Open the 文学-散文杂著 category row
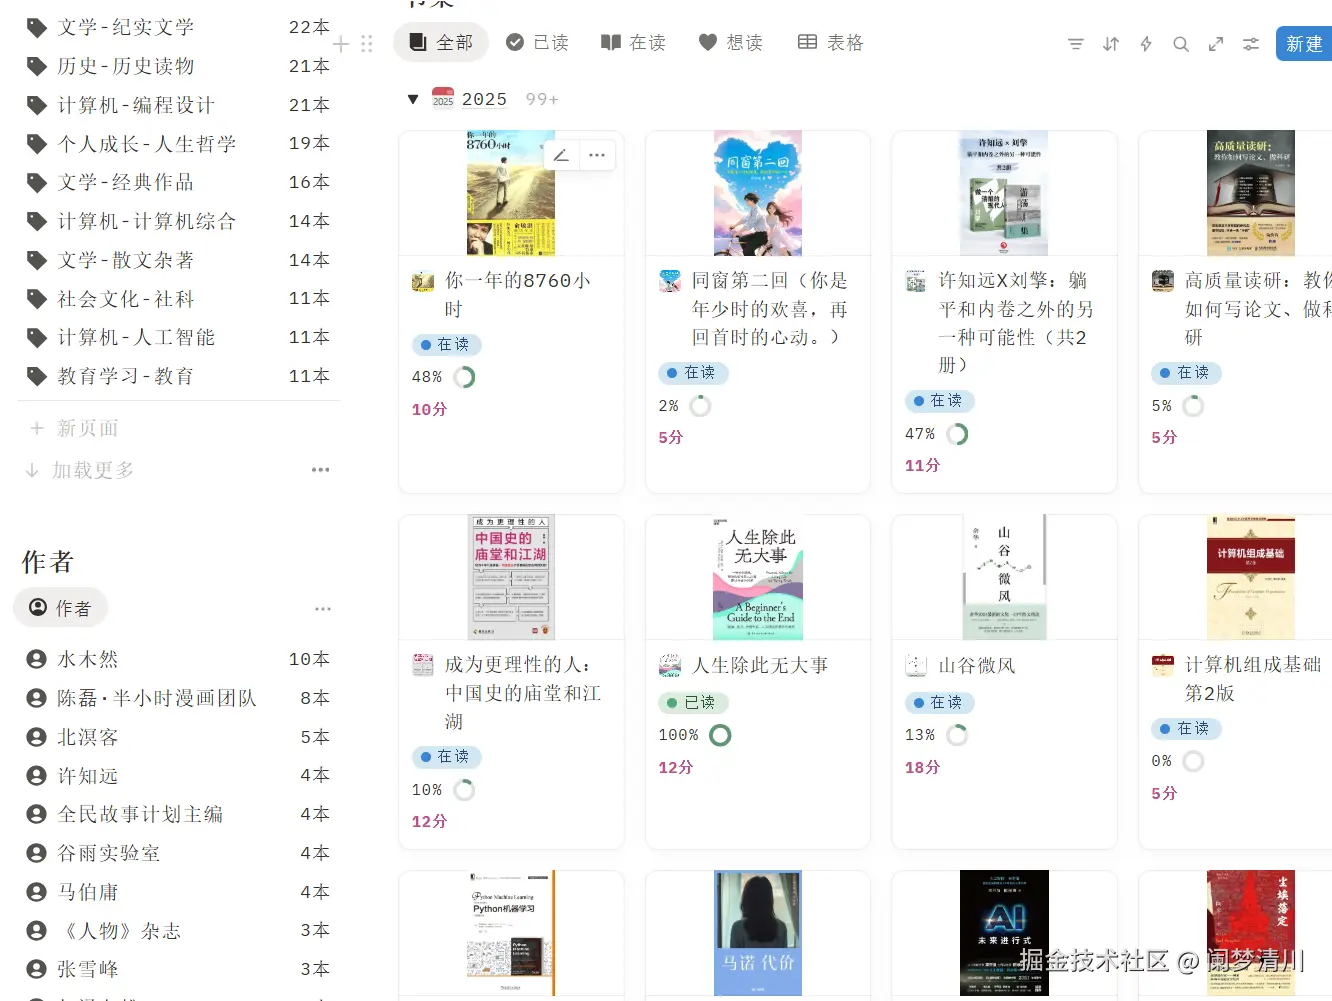This screenshot has width=1332, height=1001. (178, 260)
